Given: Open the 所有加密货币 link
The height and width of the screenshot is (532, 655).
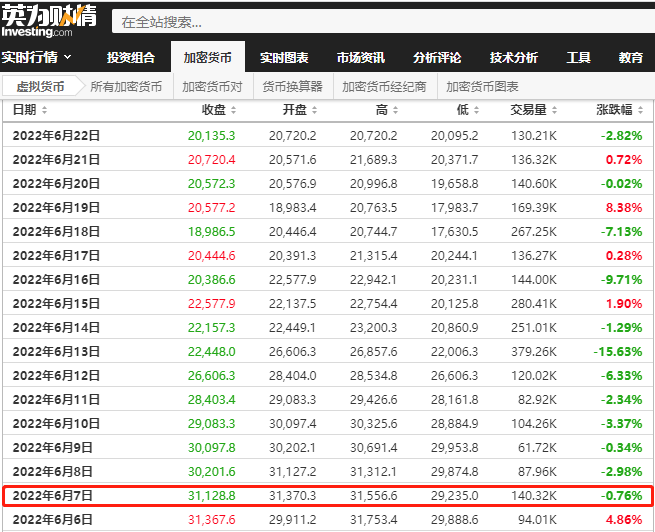Looking at the screenshot, I should pos(126,86).
